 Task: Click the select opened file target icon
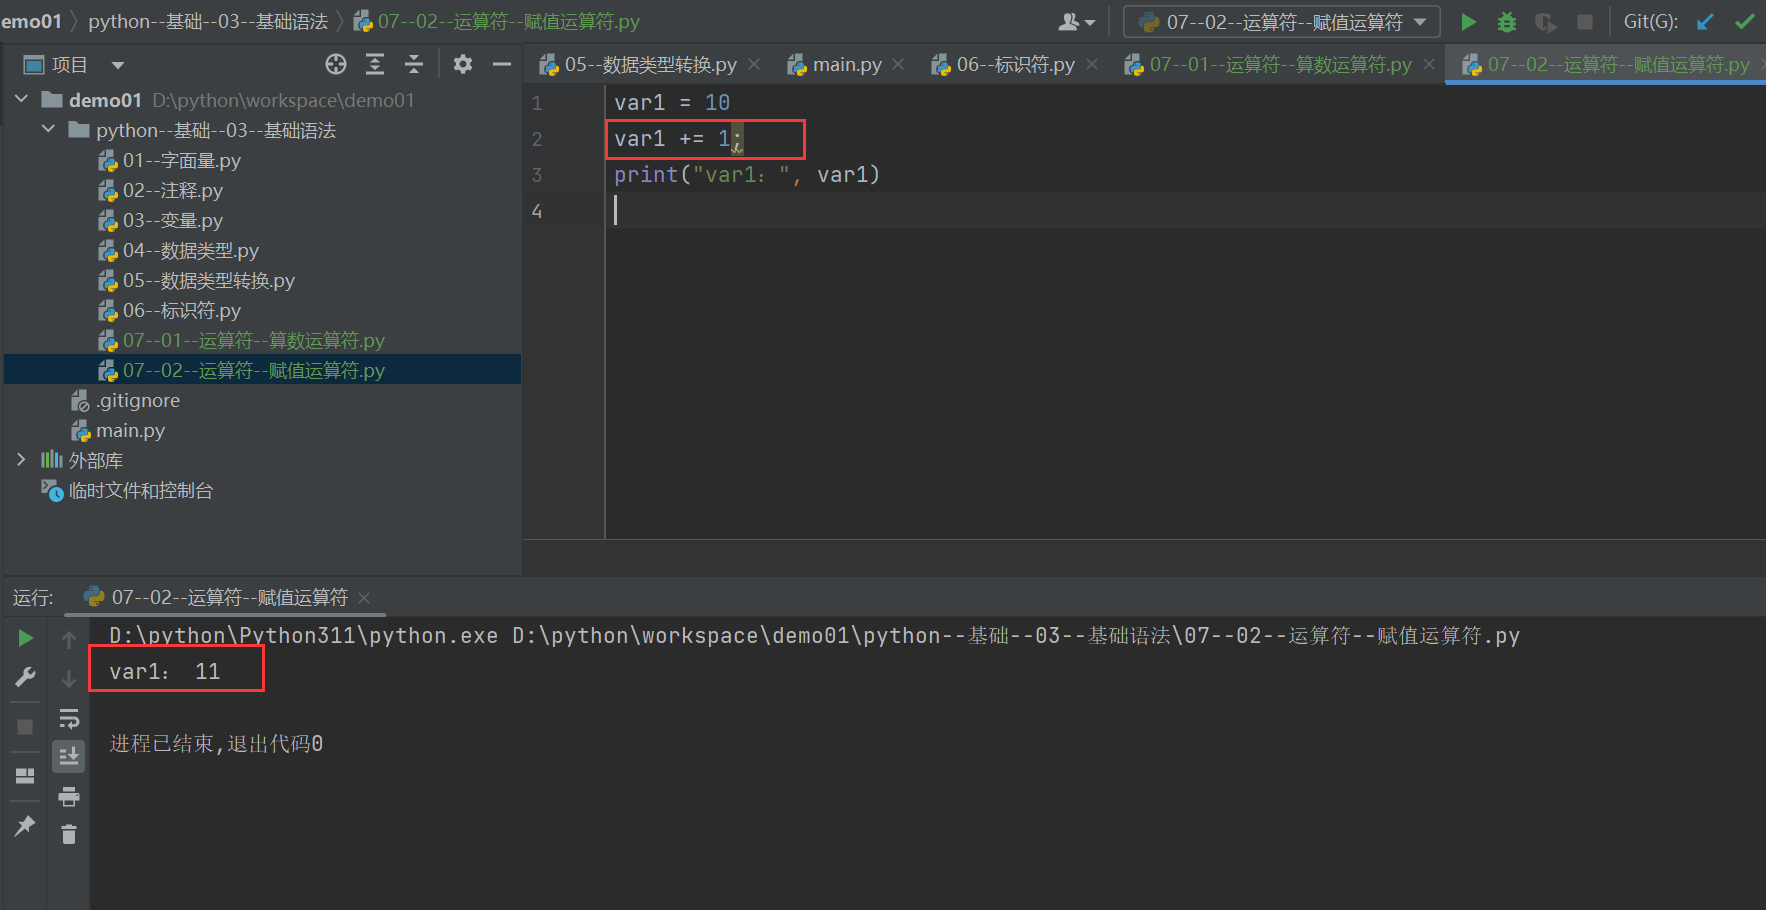point(336,65)
